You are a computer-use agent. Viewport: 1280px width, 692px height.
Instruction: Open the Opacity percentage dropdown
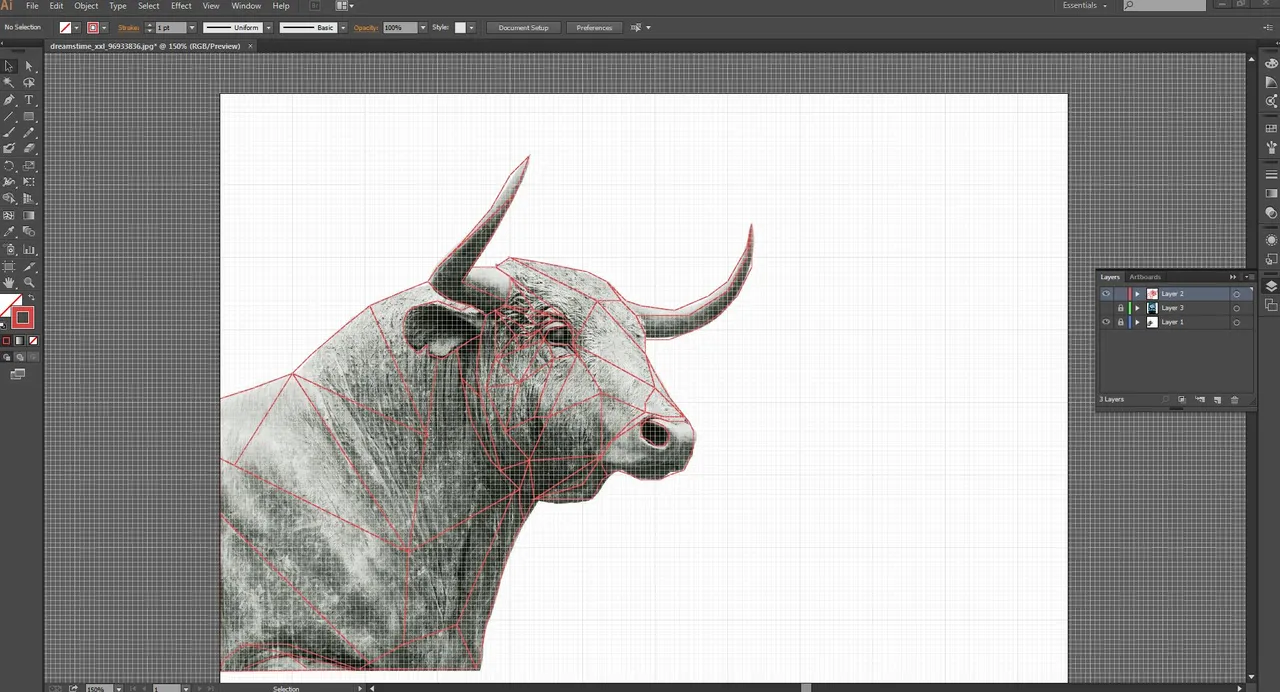[x=423, y=28]
